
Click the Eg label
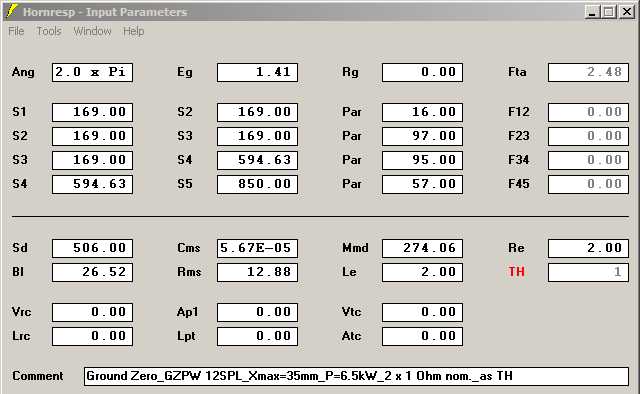[x=184, y=73]
